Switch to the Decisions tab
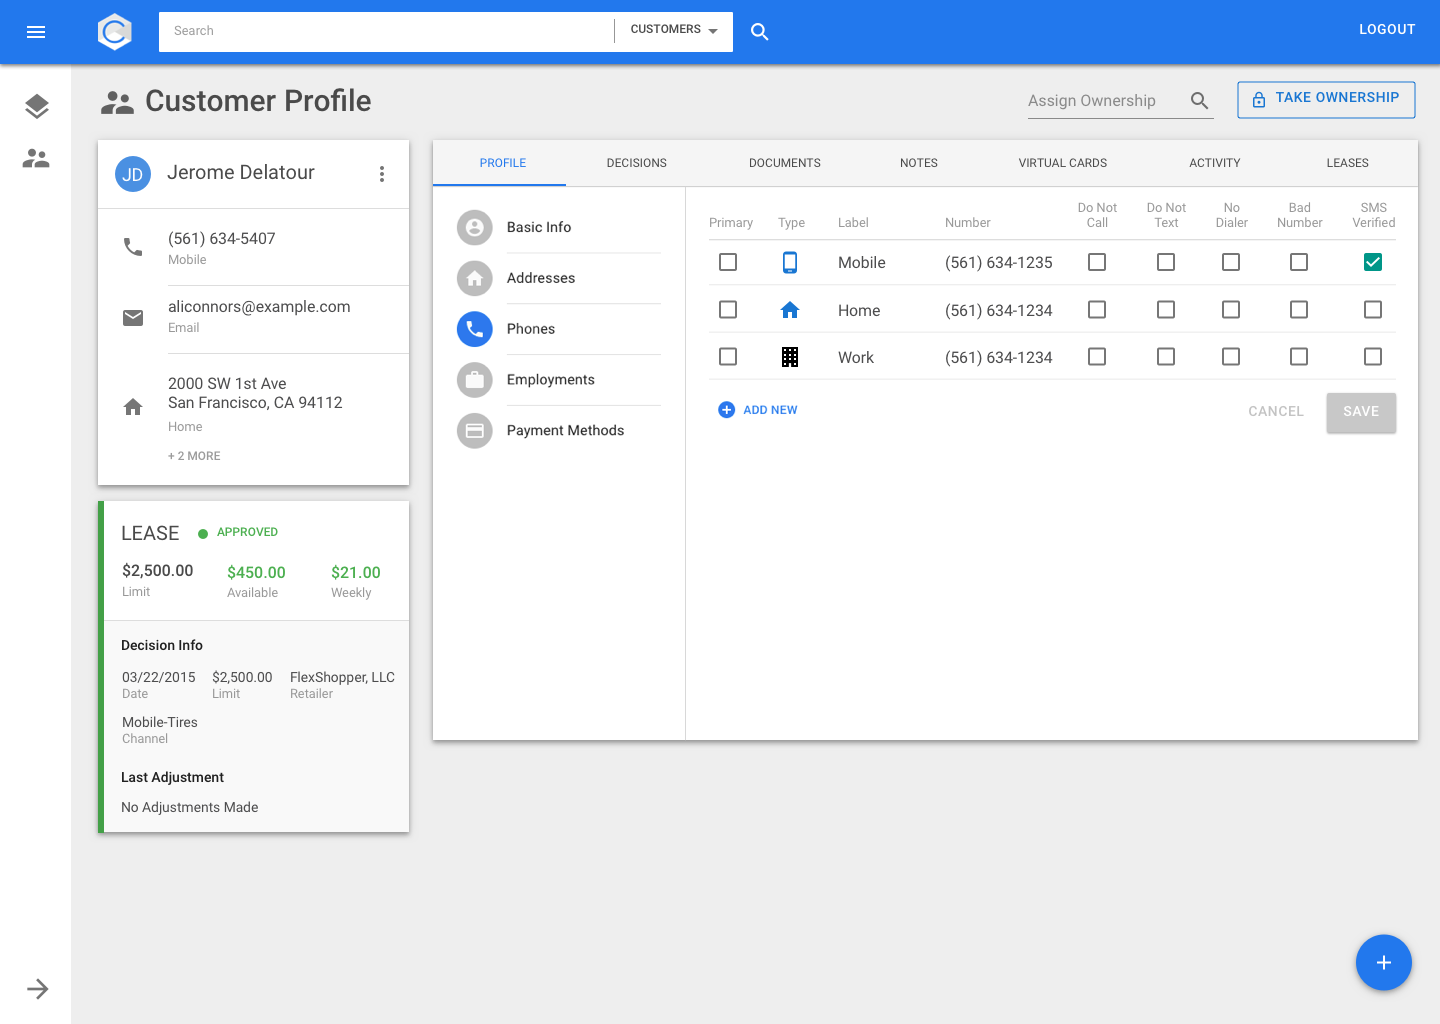The image size is (1440, 1024). (x=636, y=163)
